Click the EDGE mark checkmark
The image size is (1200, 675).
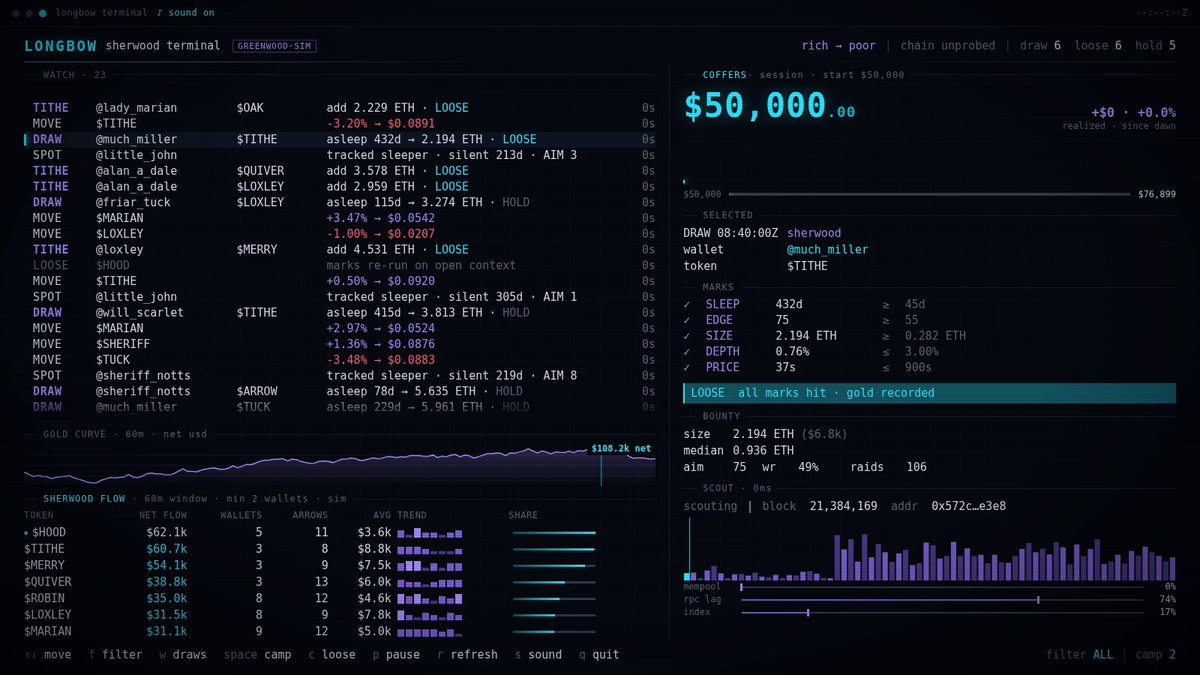tap(686, 320)
